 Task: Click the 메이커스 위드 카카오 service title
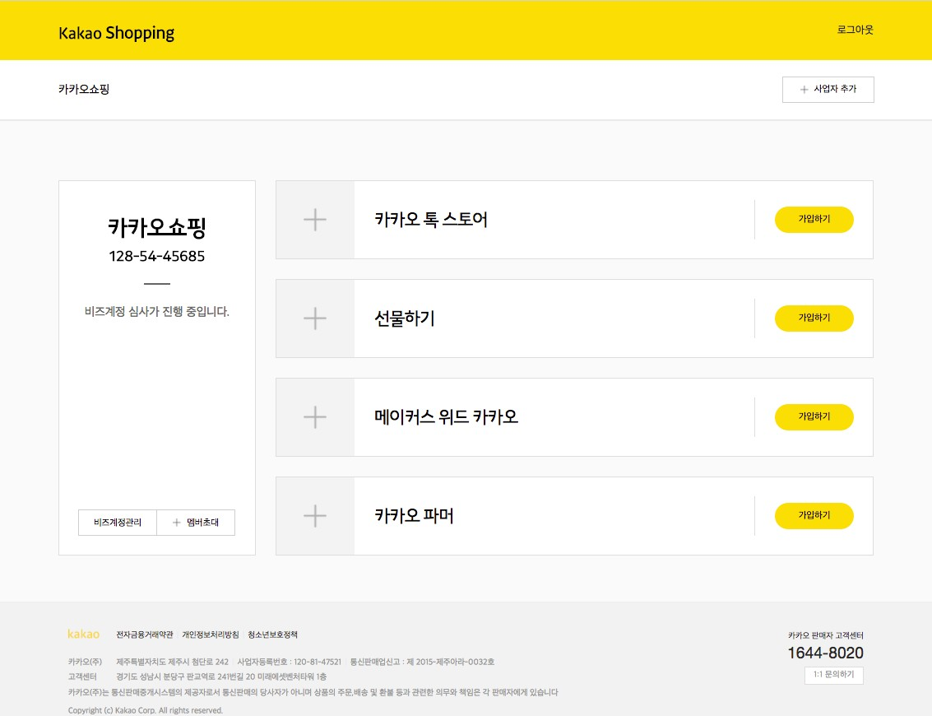pyautogui.click(x=446, y=417)
